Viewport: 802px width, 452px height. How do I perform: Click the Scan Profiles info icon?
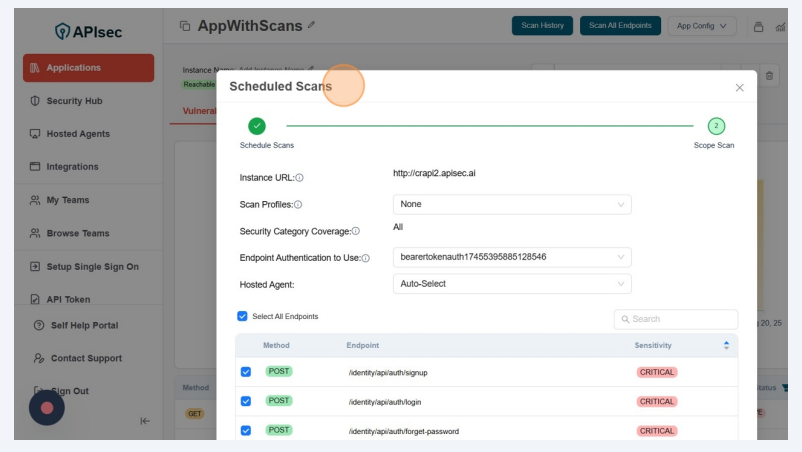click(298, 205)
